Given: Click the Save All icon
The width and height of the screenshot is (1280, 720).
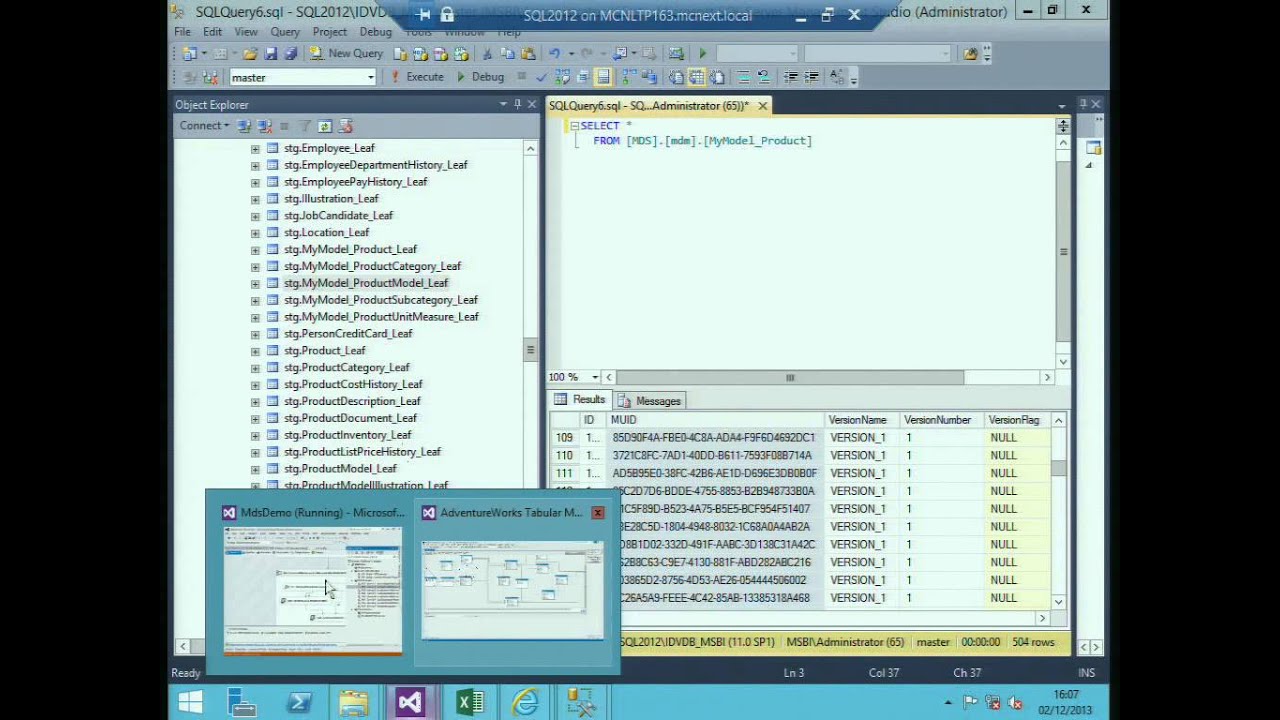Looking at the screenshot, I should (x=290, y=54).
